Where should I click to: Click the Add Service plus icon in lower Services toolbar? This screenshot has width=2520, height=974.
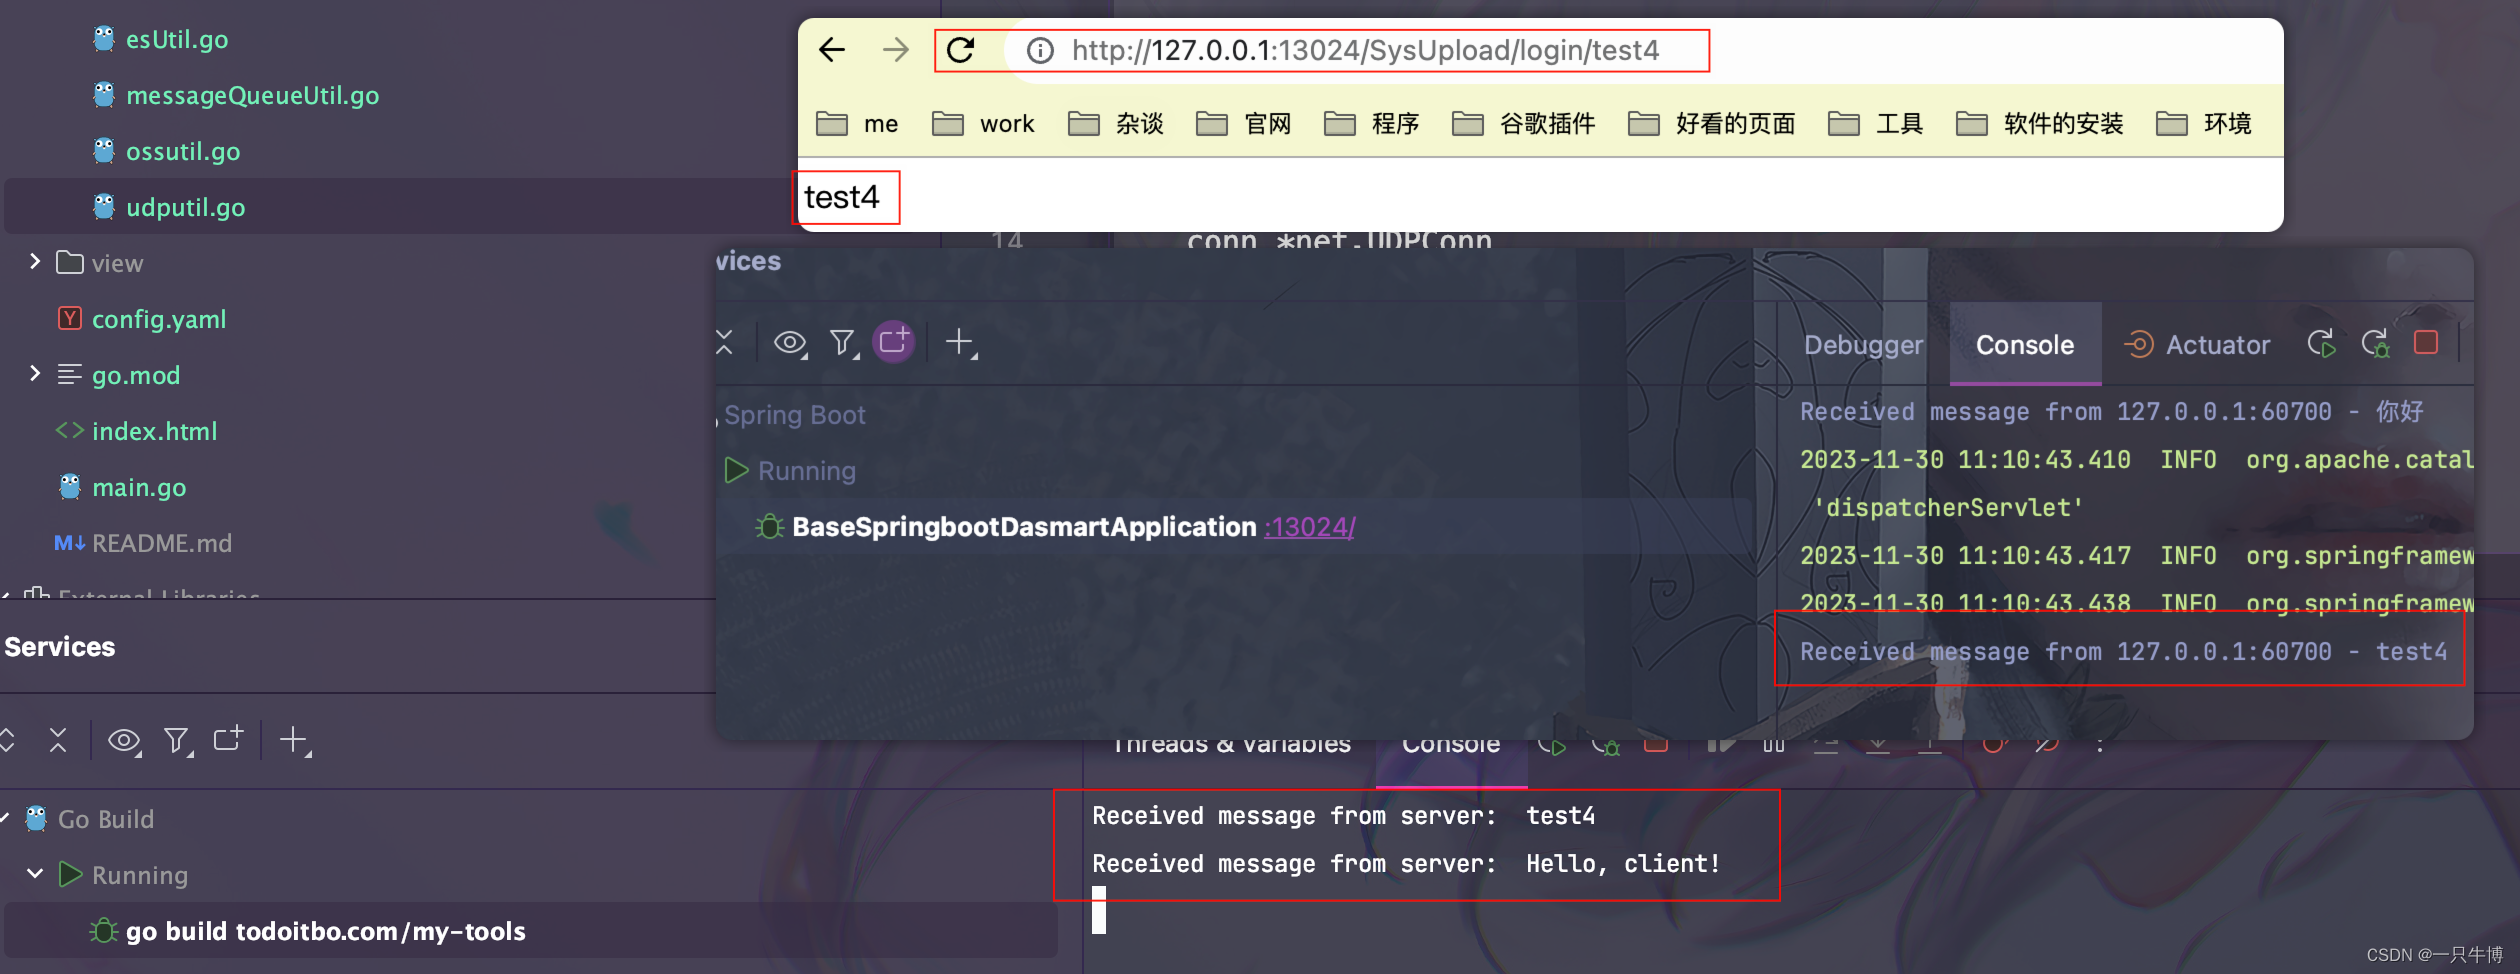(x=294, y=740)
